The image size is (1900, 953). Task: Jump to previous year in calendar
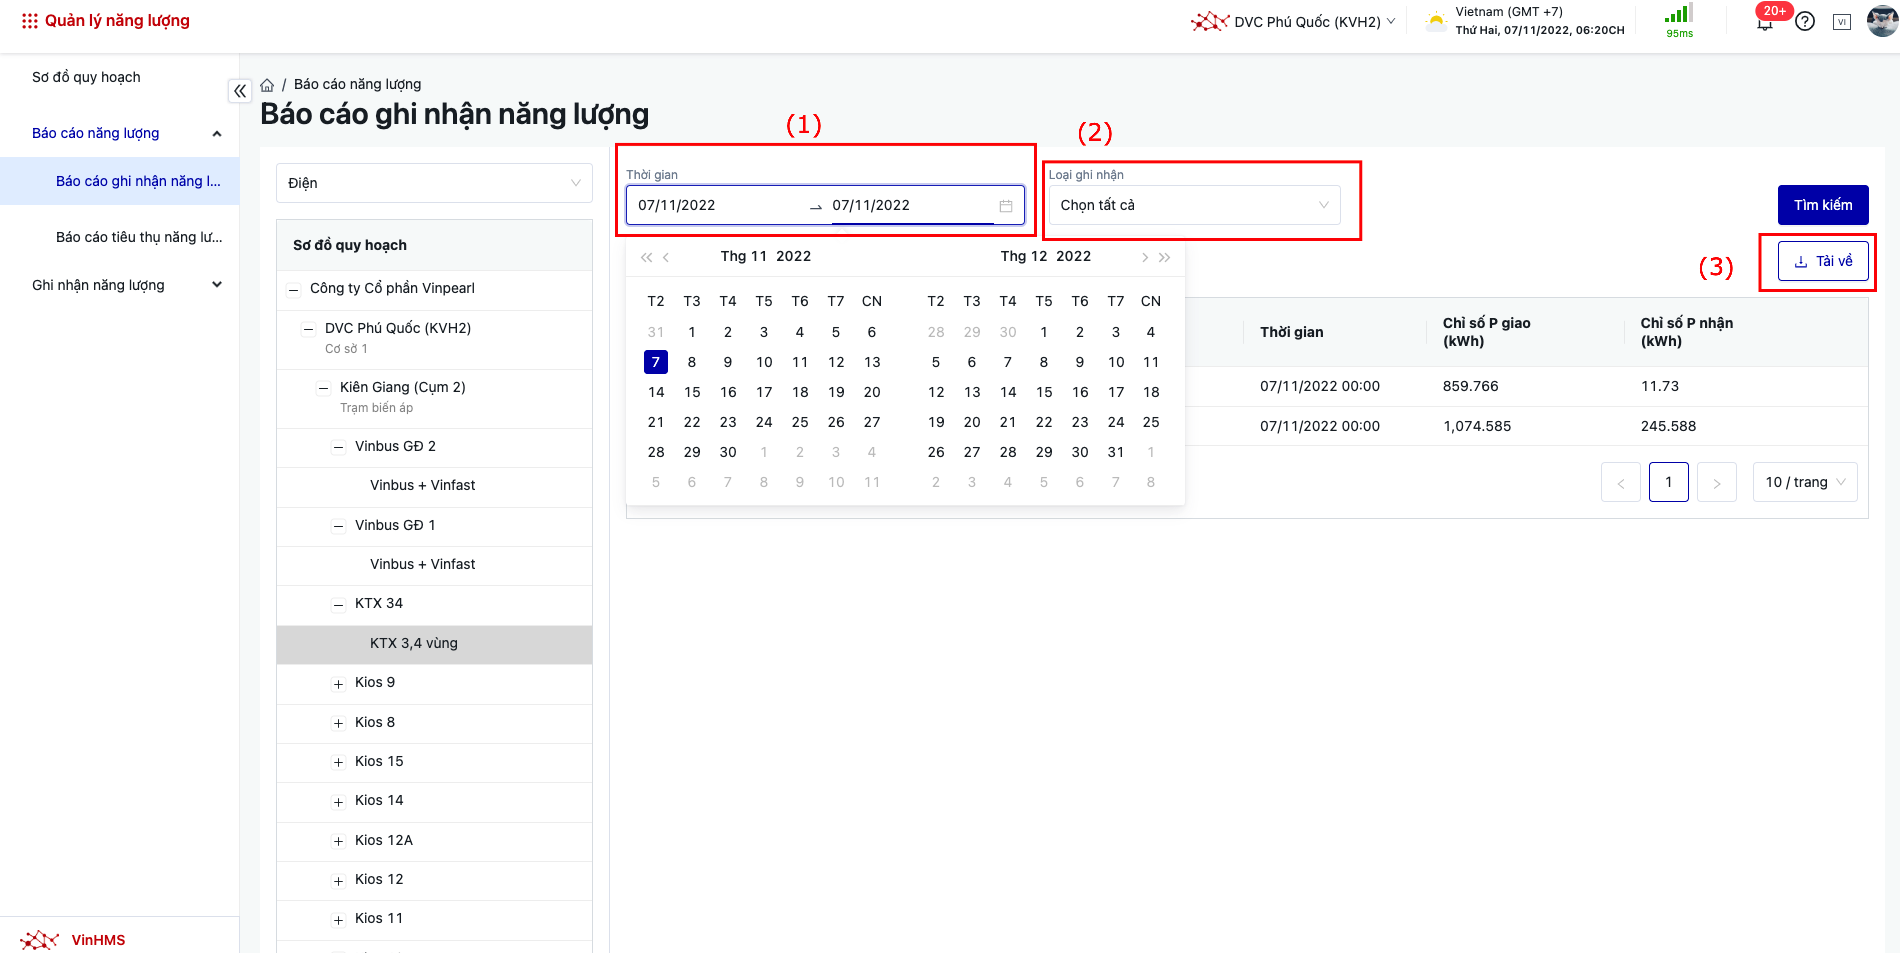(x=646, y=257)
